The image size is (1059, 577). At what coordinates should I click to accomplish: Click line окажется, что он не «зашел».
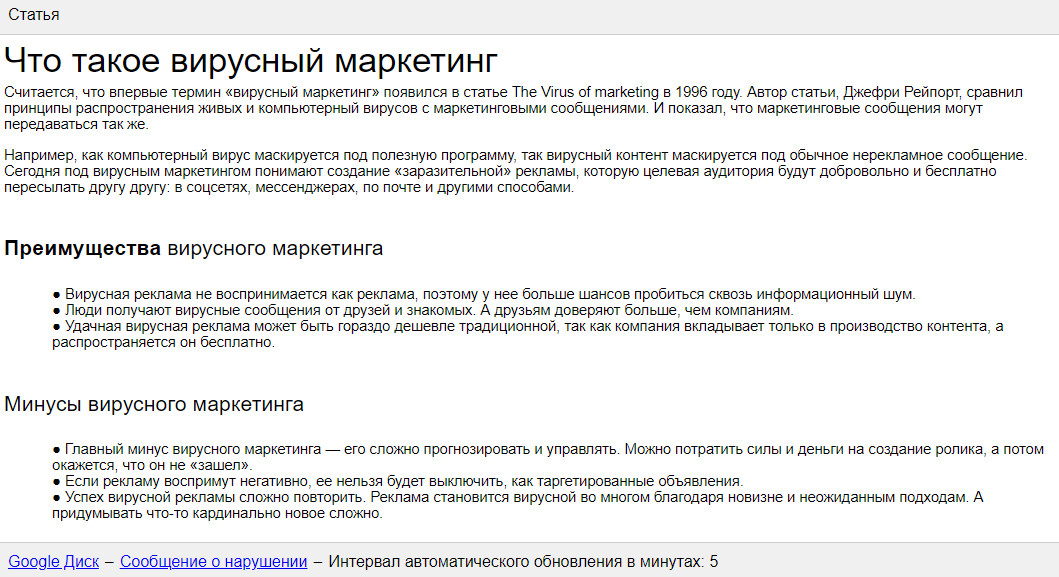coord(152,465)
